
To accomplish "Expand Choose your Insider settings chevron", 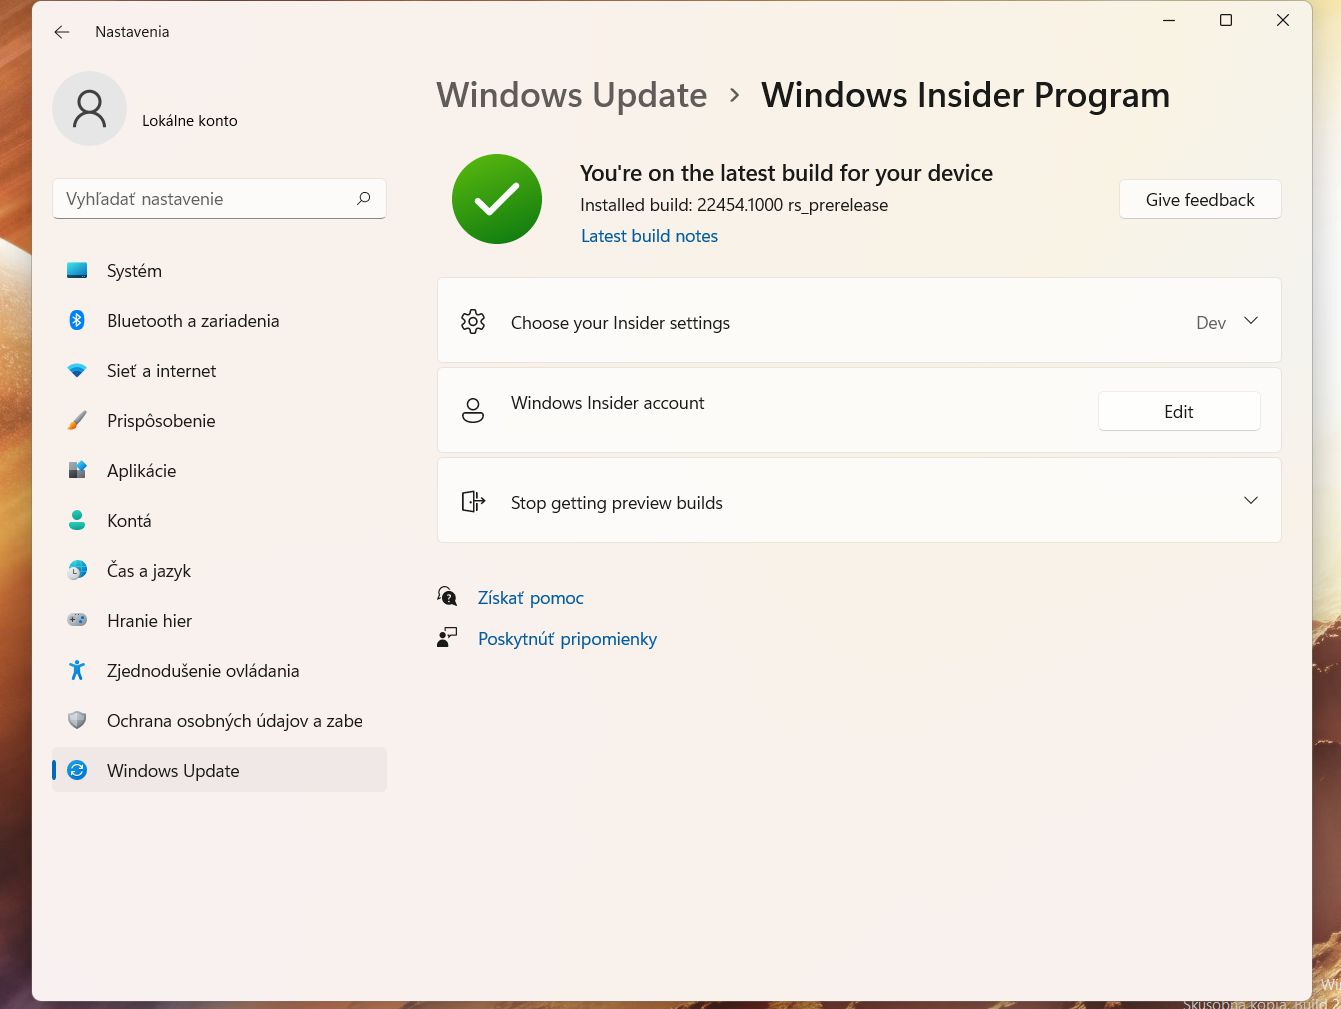I will (1251, 320).
